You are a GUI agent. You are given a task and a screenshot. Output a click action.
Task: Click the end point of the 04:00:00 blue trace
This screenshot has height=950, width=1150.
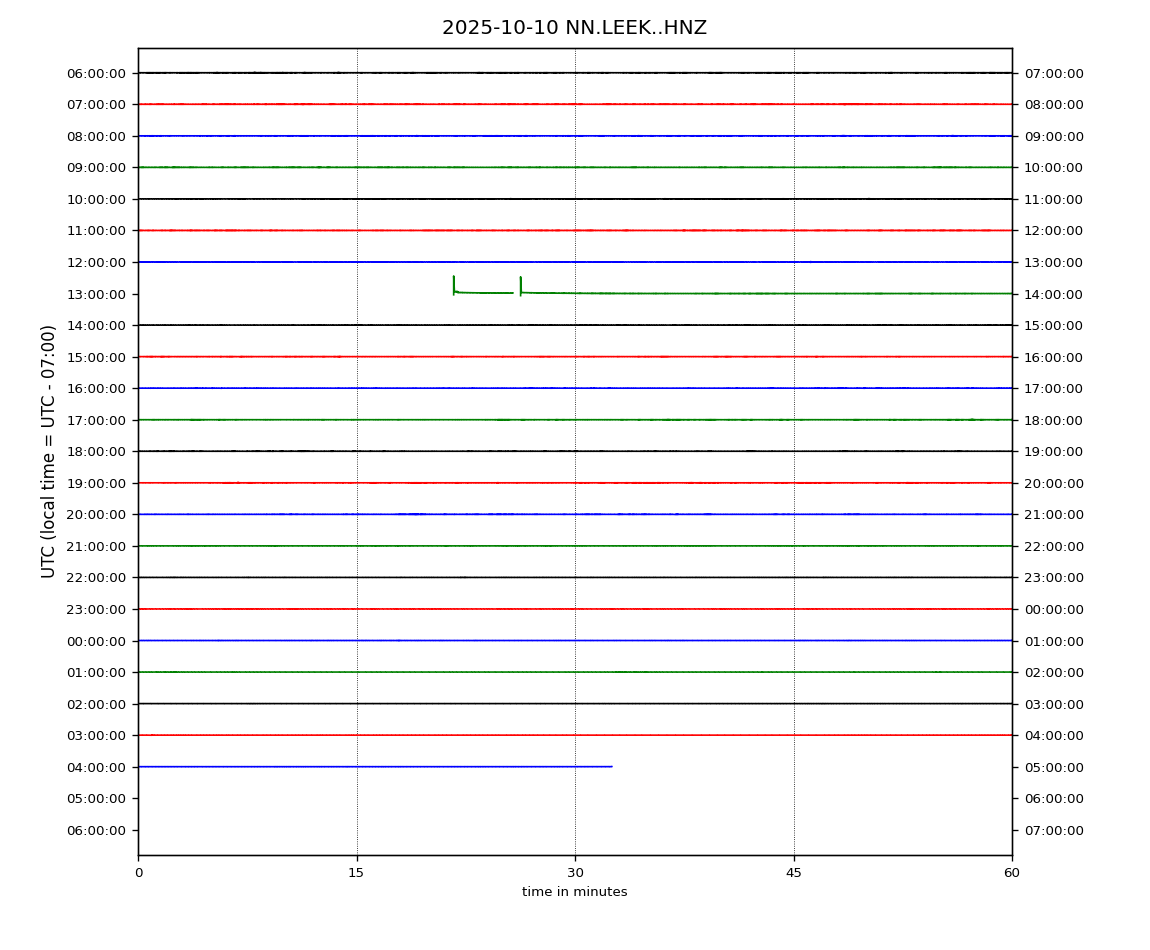[611, 767]
